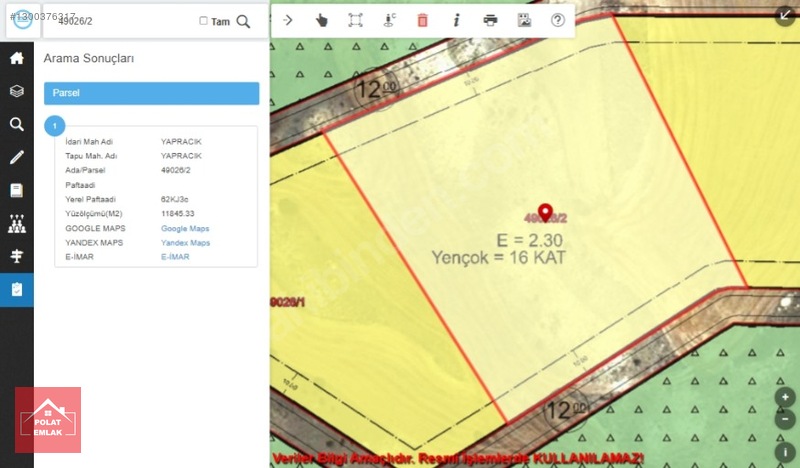Viewport: 800px width, 468px height.
Task: Click the red trash delete icon
Action: 422,20
